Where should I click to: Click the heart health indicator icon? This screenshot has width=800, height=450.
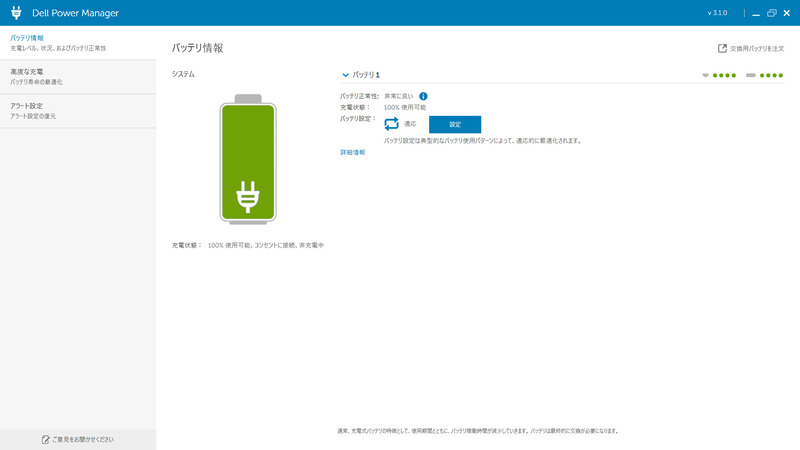(x=706, y=75)
